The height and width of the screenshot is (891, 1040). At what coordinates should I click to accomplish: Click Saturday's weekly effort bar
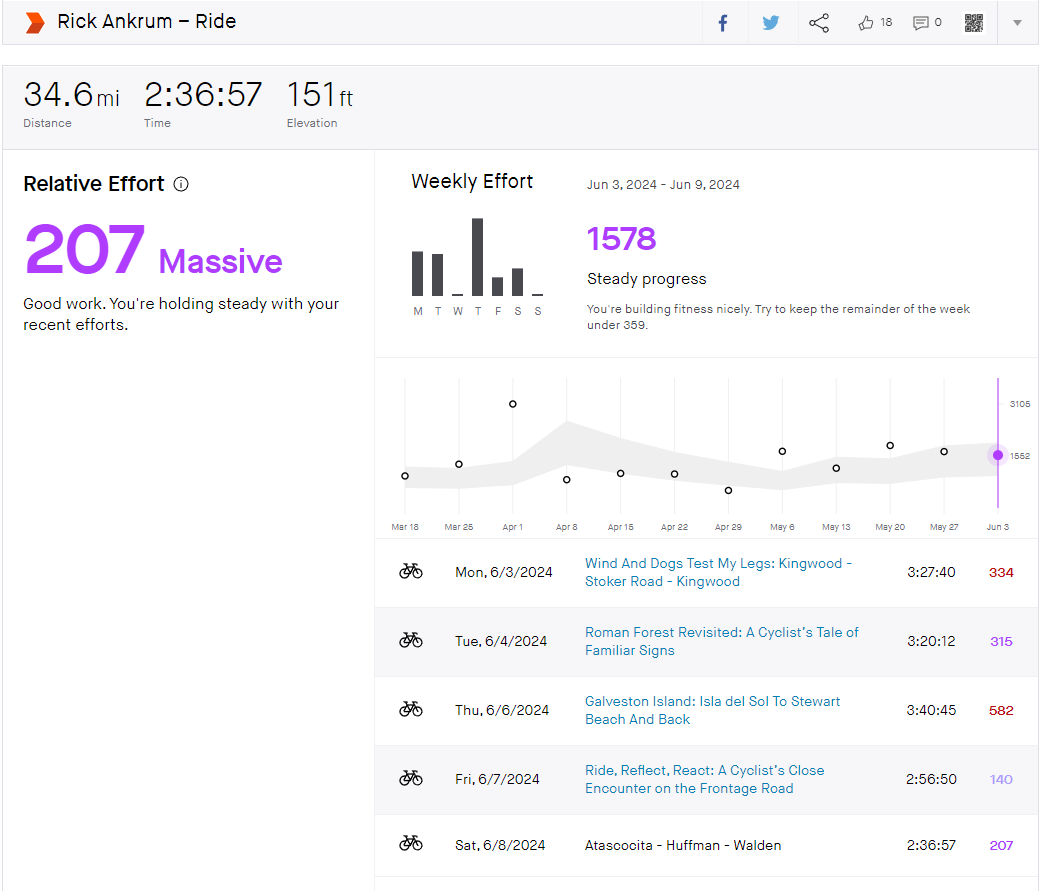point(517,282)
